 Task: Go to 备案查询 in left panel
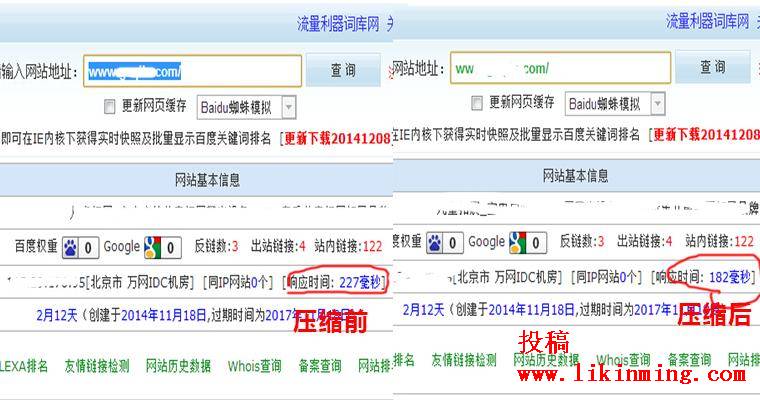(320, 365)
